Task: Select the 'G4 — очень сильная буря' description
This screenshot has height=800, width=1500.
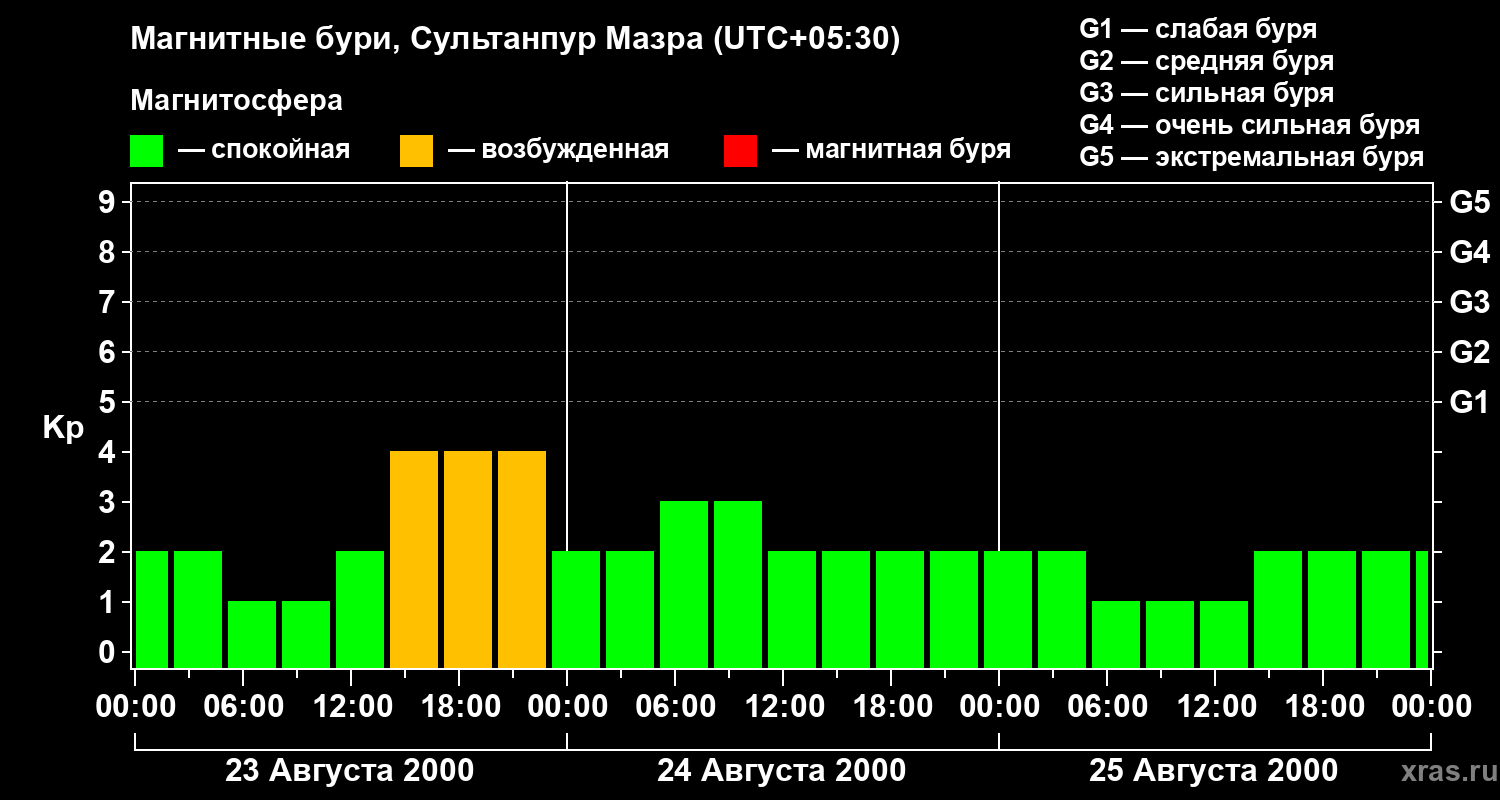Action: coord(1250,125)
